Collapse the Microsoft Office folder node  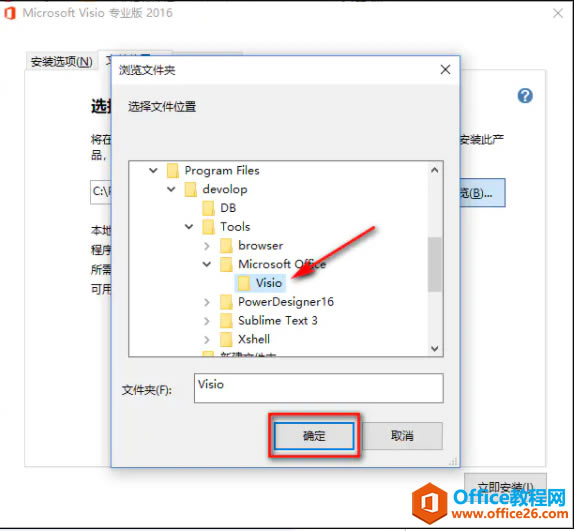(207, 264)
